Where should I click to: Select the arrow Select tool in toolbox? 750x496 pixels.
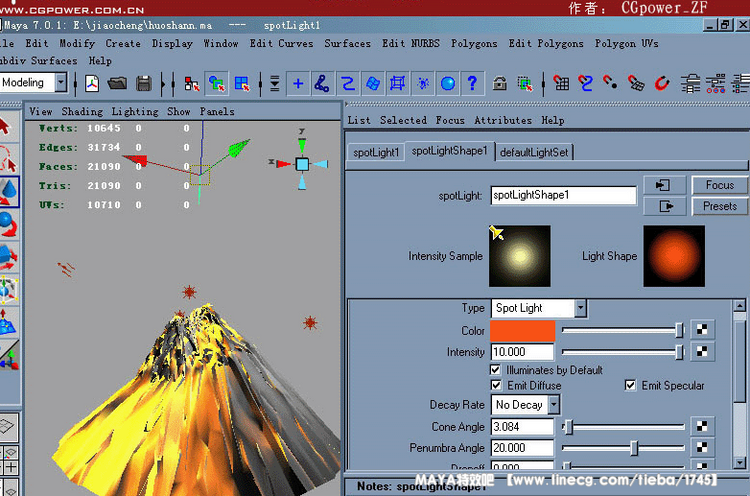point(5,127)
